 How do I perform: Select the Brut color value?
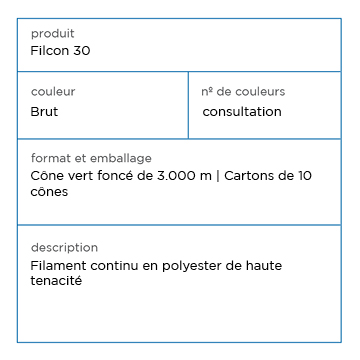point(44,111)
